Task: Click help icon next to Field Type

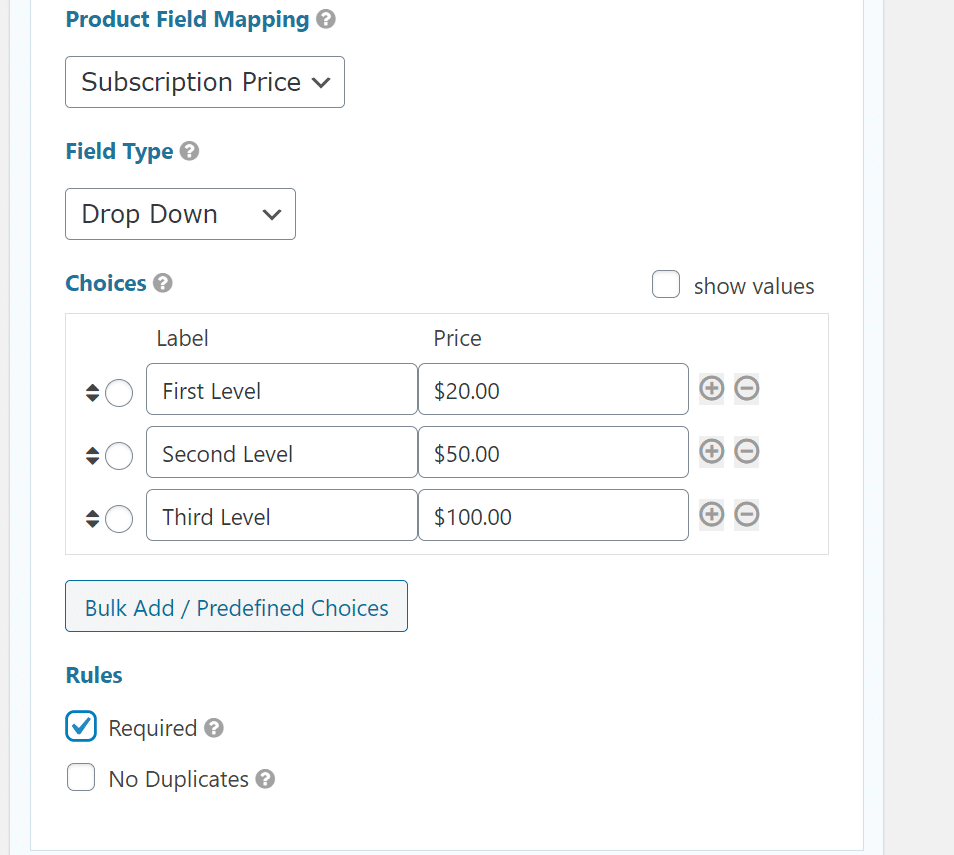Action: (x=189, y=151)
